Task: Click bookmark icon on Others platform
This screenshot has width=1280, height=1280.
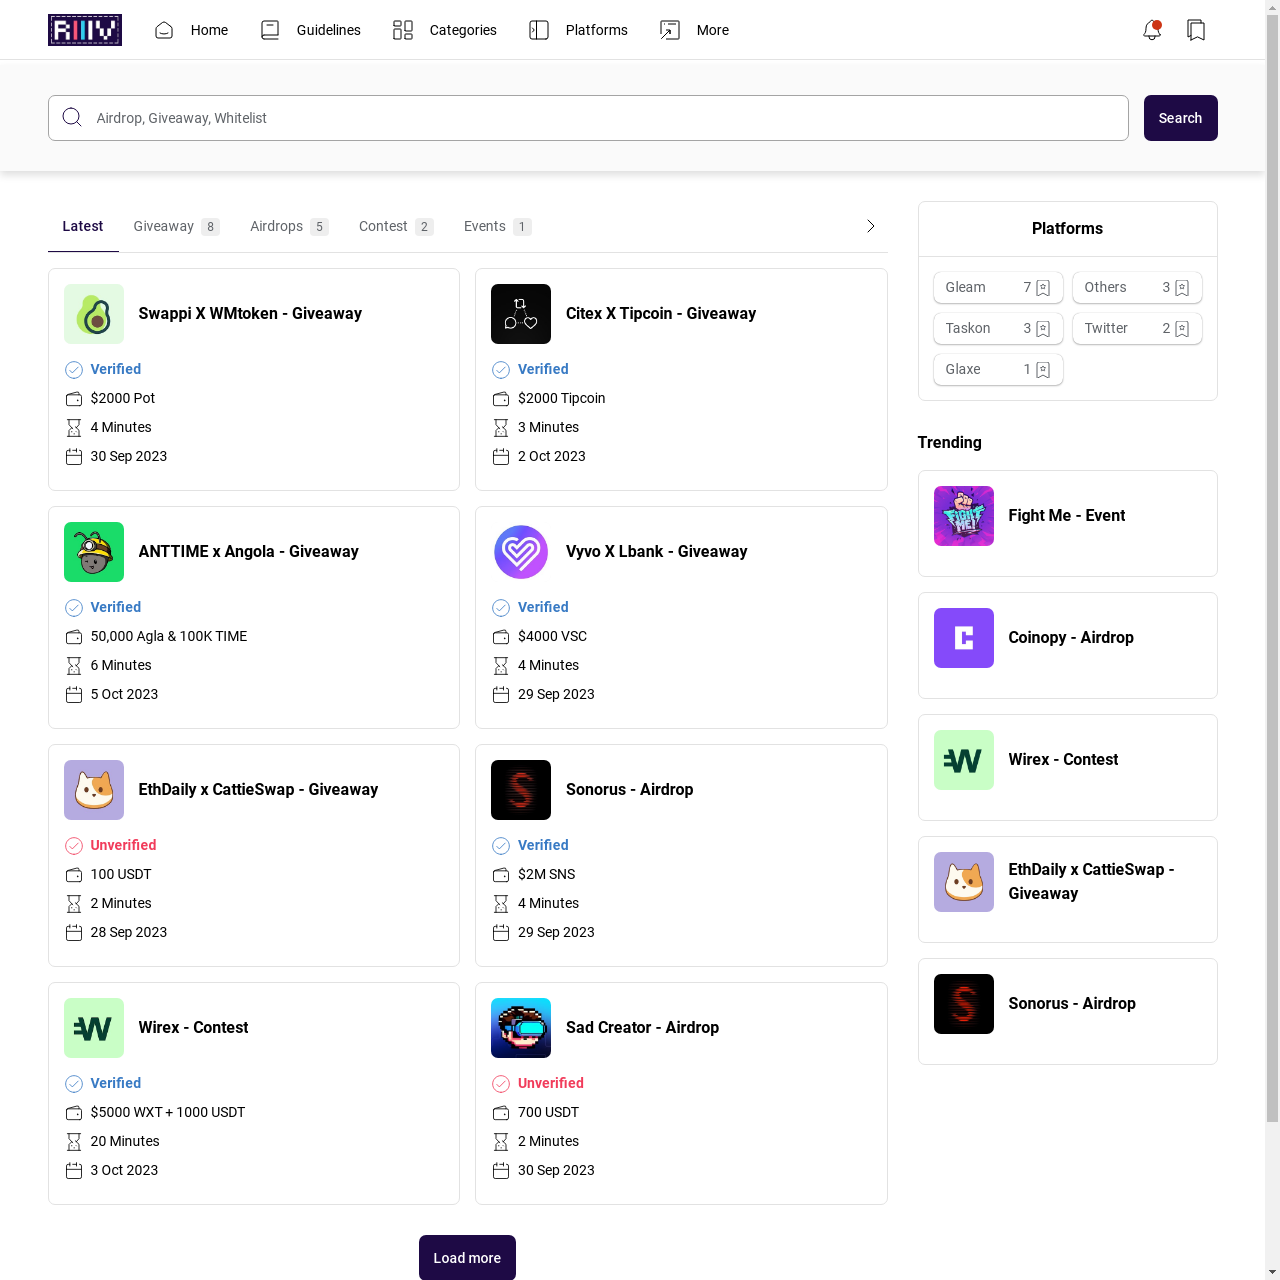Action: pos(1182,288)
